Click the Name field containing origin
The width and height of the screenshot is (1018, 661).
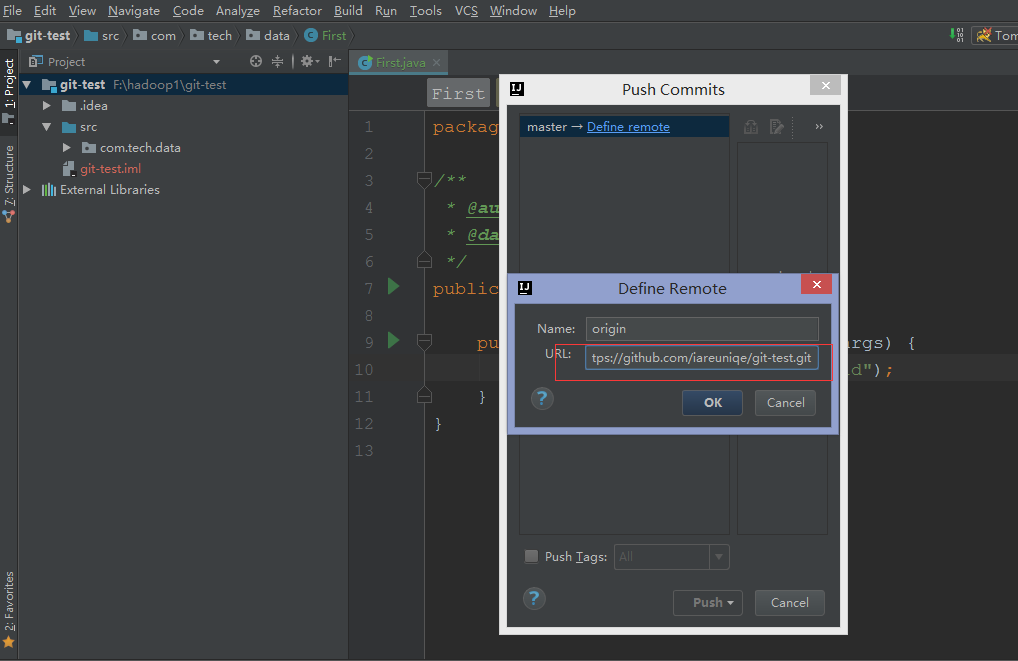click(x=702, y=329)
